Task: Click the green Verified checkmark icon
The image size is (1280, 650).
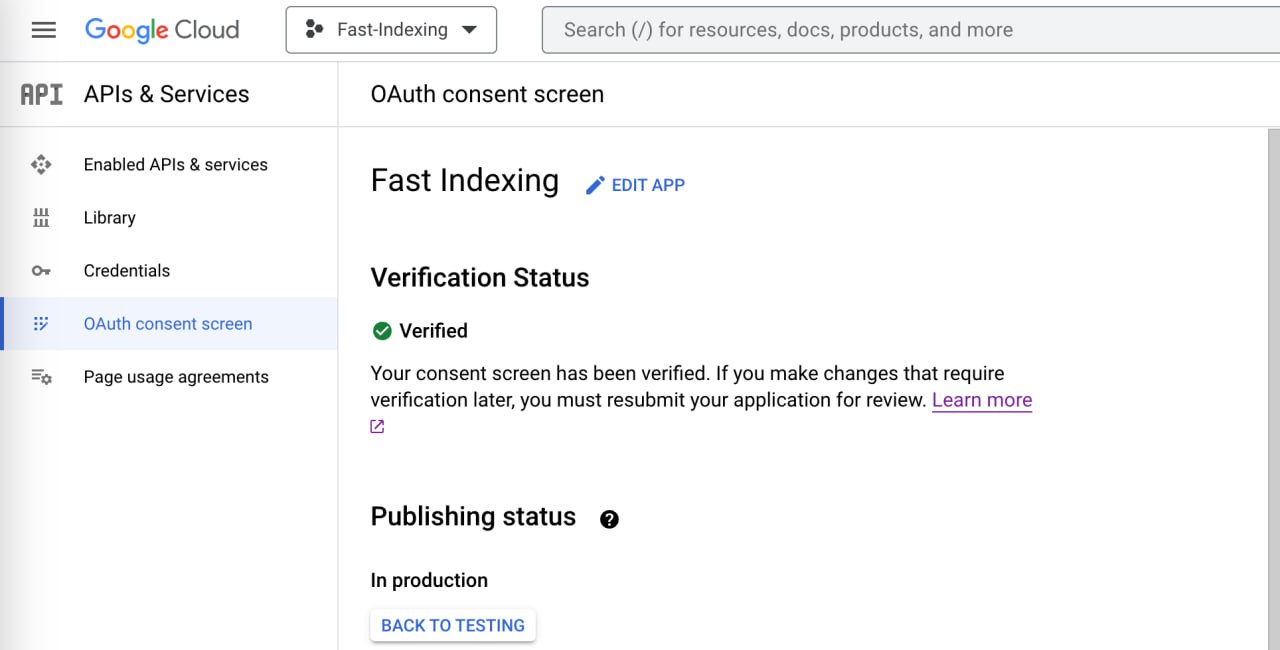Action: coord(381,331)
